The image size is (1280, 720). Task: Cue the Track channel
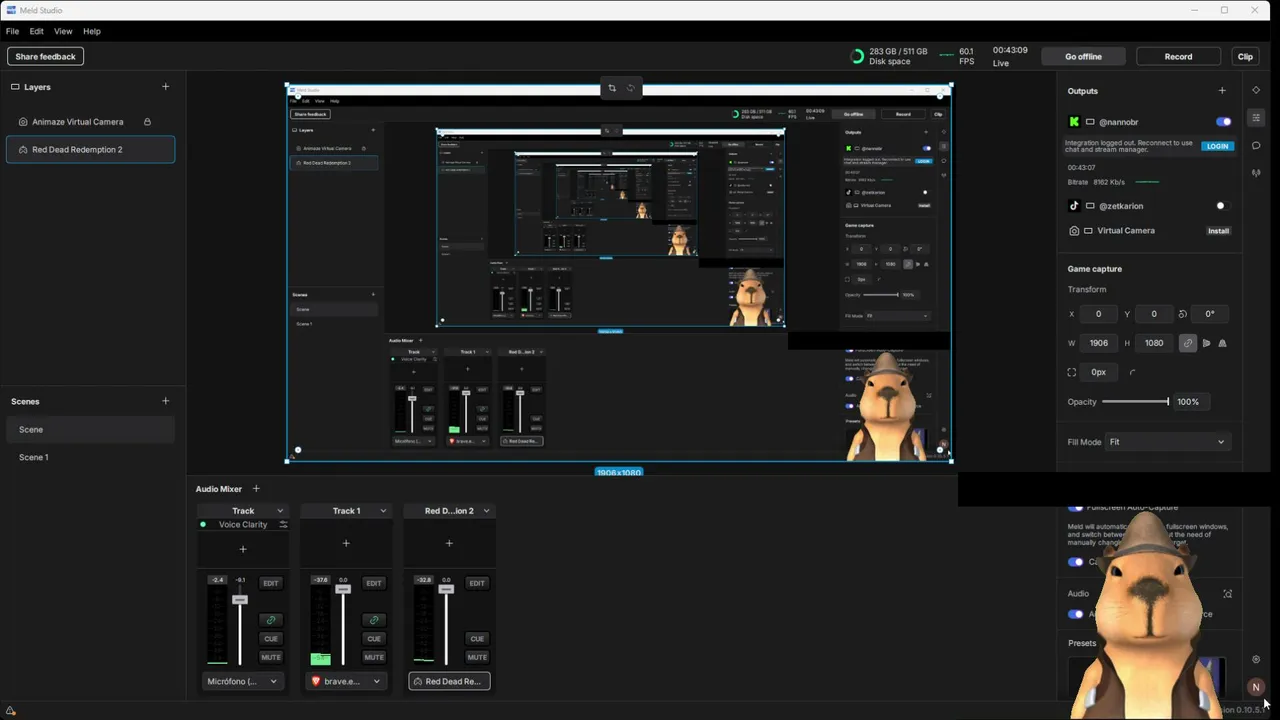(270, 639)
